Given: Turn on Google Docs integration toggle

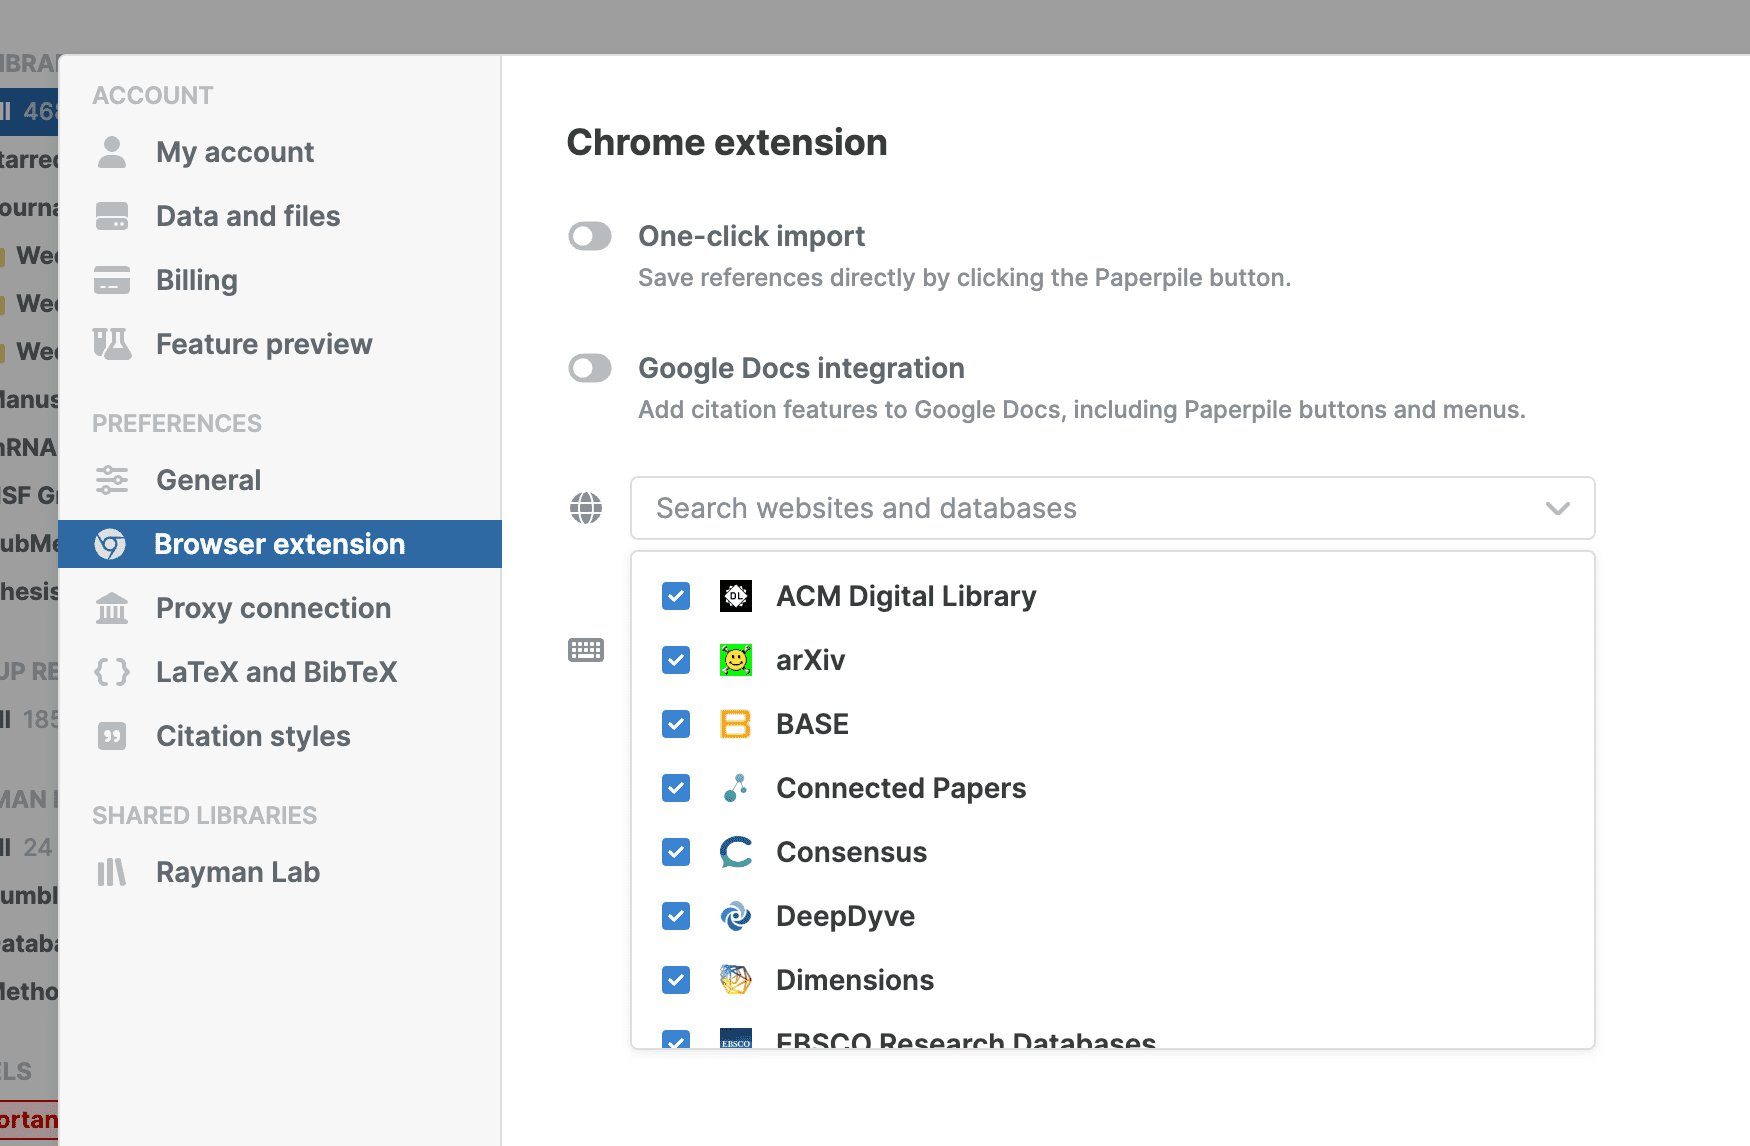Looking at the screenshot, I should [x=590, y=368].
